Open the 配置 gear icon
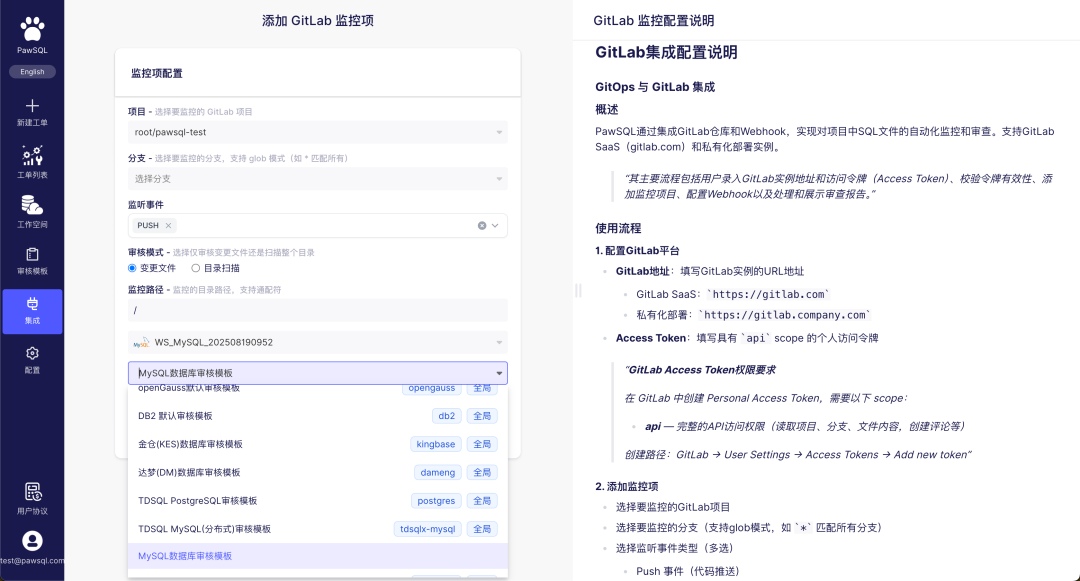 32,353
